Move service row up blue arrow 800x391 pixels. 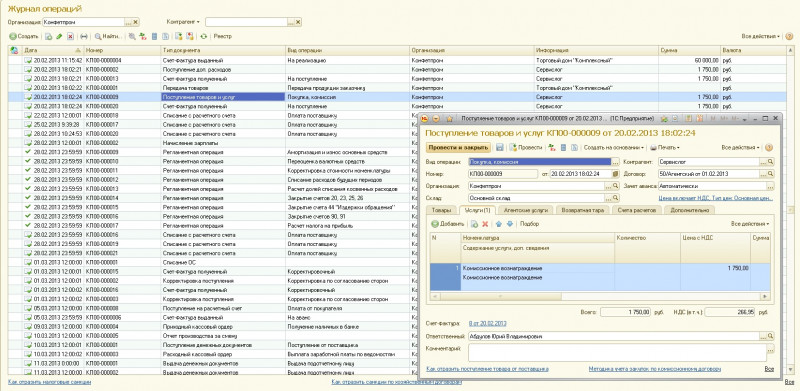click(x=499, y=224)
